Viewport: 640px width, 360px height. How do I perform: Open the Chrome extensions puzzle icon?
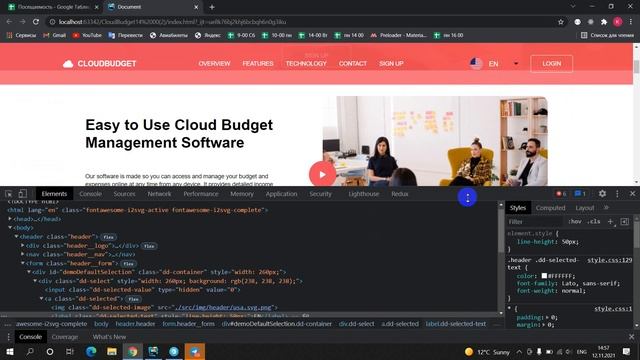click(604, 22)
